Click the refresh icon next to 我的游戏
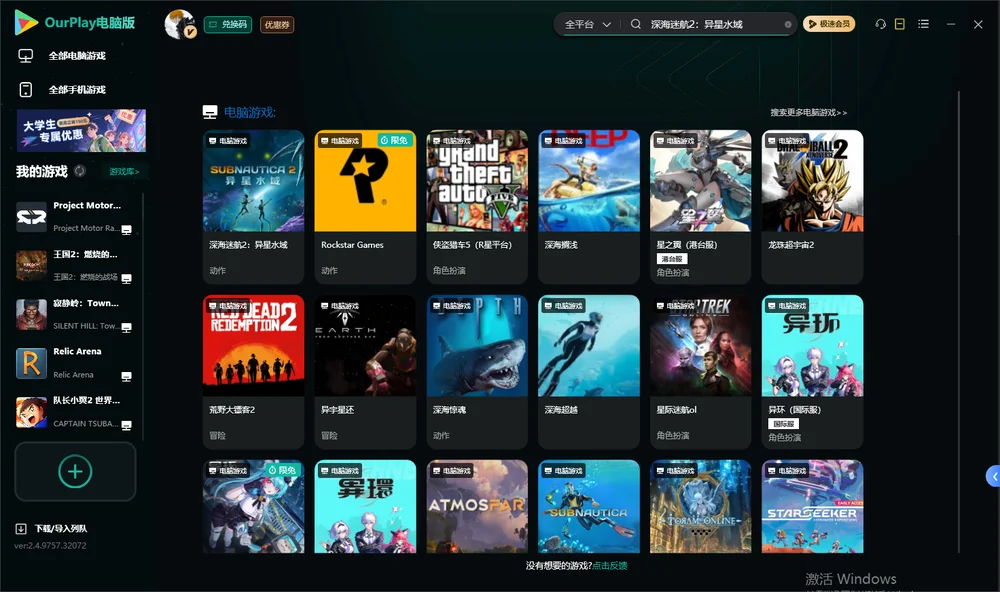The height and width of the screenshot is (592, 1000). point(80,171)
